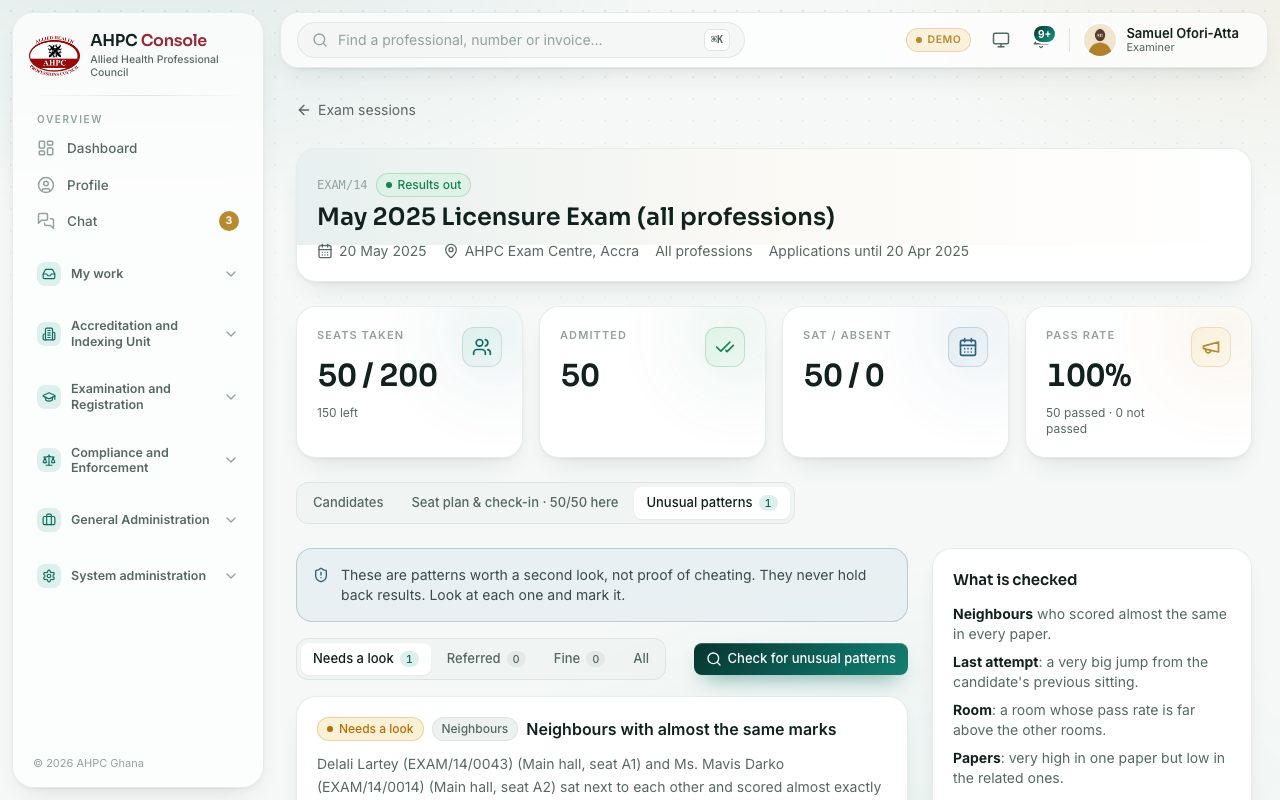Show Referred patterns filter

point(485,659)
